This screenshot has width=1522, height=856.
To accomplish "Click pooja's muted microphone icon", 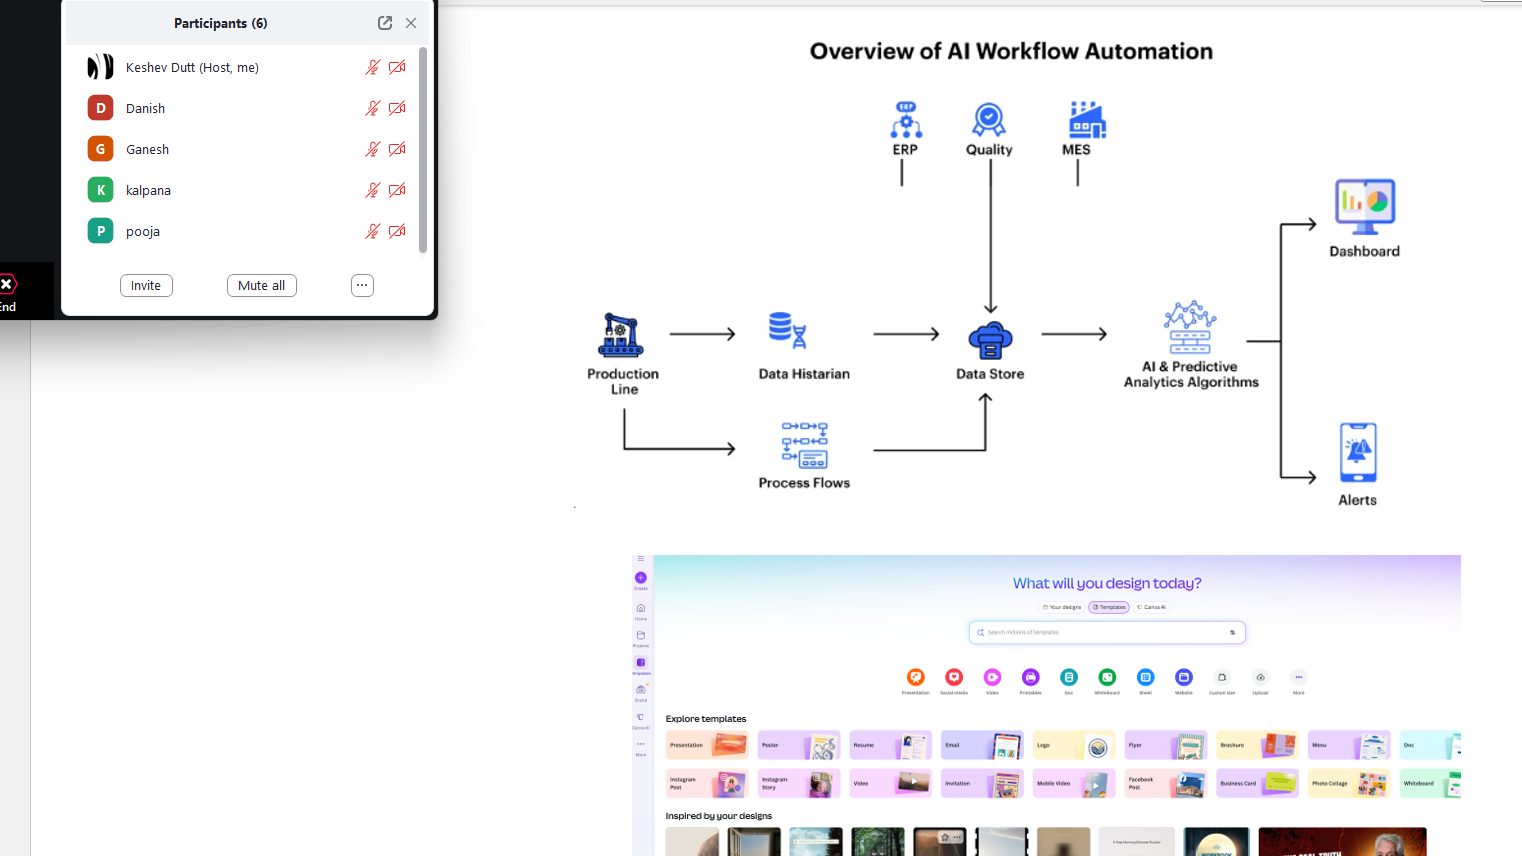I will [372, 231].
